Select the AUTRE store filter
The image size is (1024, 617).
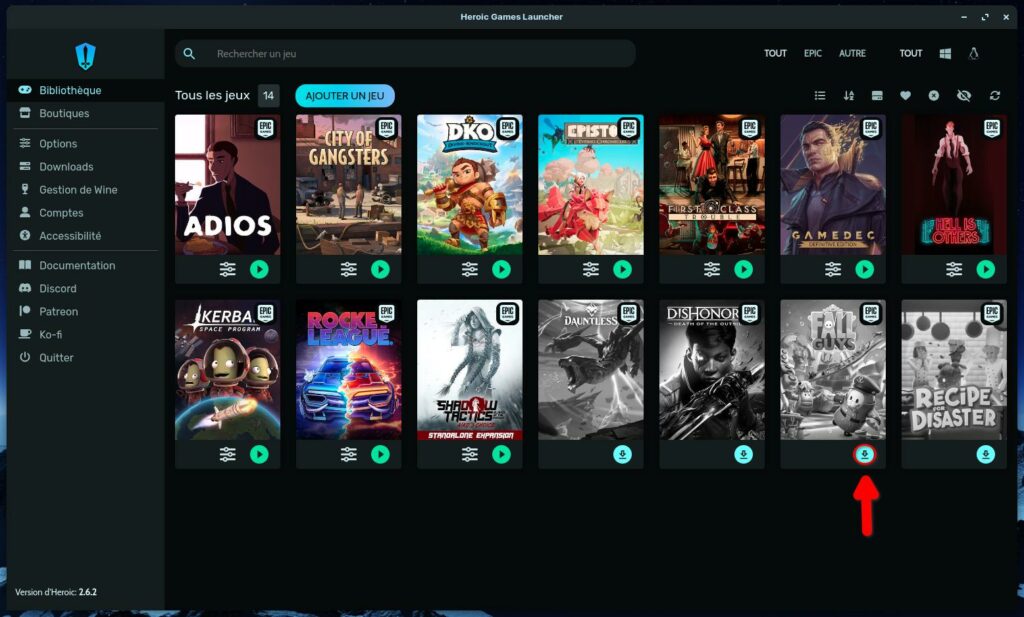tap(852, 54)
